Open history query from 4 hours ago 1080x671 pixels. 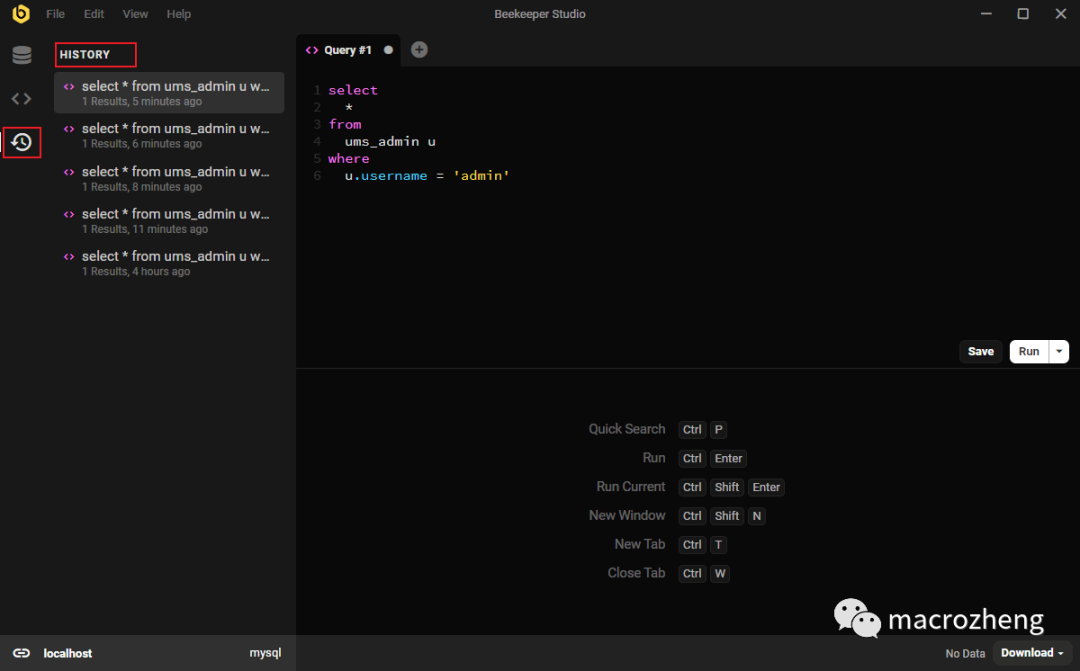(169, 262)
